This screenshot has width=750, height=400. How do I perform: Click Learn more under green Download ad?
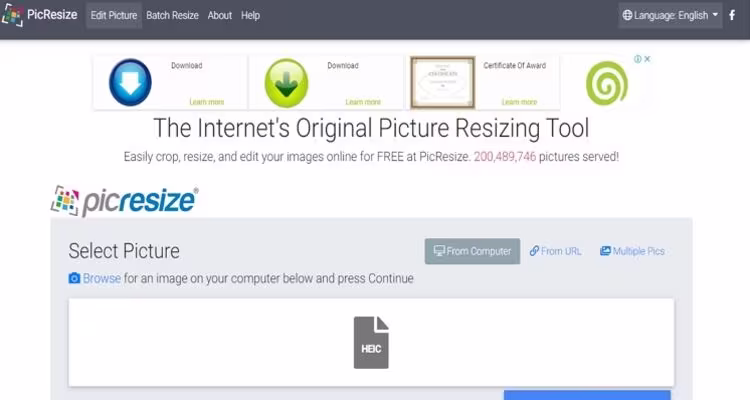[x=363, y=102]
